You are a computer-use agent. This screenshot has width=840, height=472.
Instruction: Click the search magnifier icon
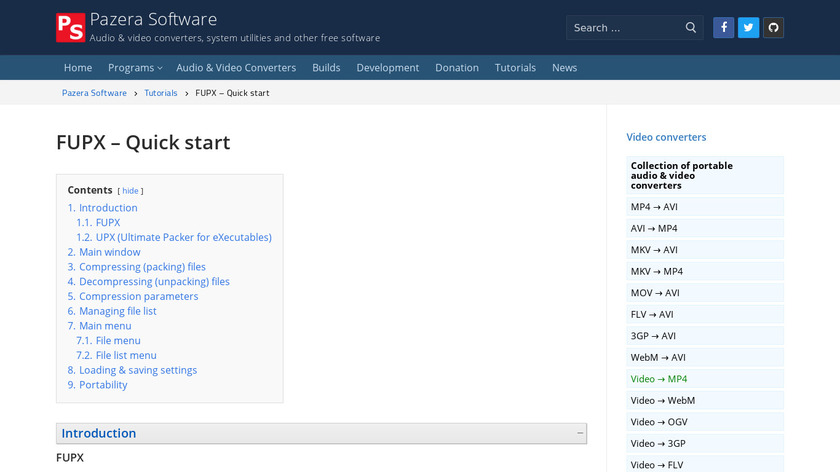point(691,28)
